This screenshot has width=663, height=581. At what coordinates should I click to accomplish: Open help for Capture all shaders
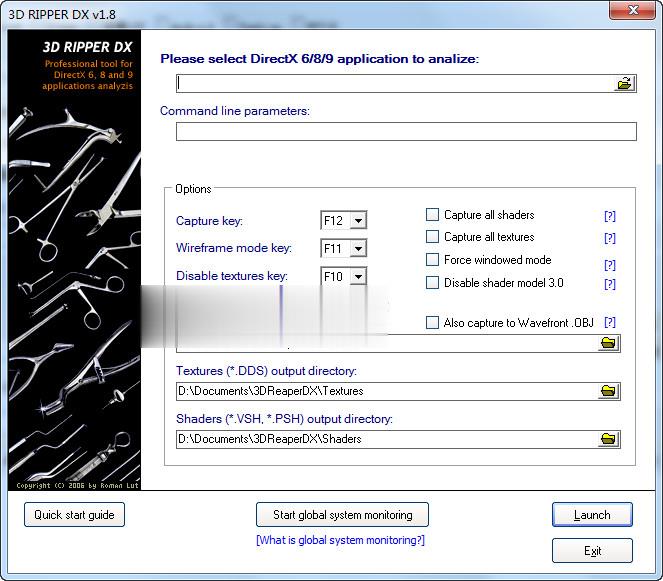[x=610, y=216]
